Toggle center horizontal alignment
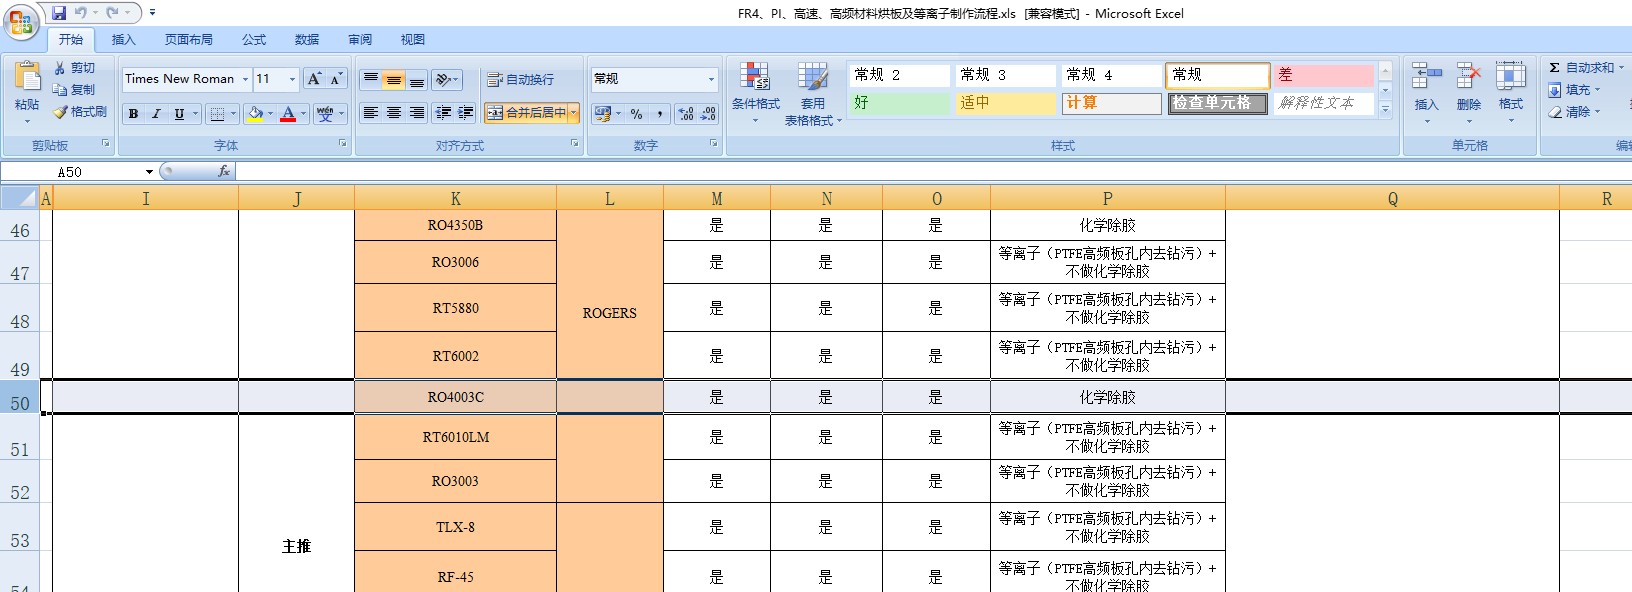1632x592 pixels. [x=394, y=113]
